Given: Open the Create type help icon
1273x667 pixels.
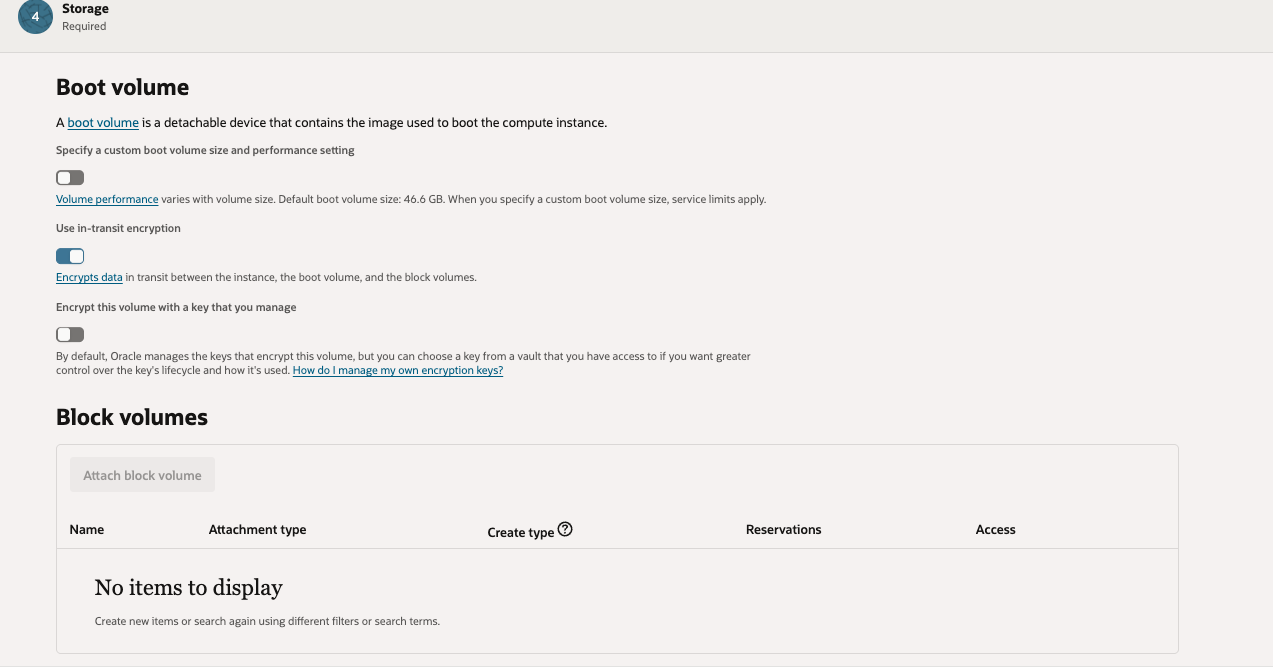Looking at the screenshot, I should pyautogui.click(x=565, y=530).
